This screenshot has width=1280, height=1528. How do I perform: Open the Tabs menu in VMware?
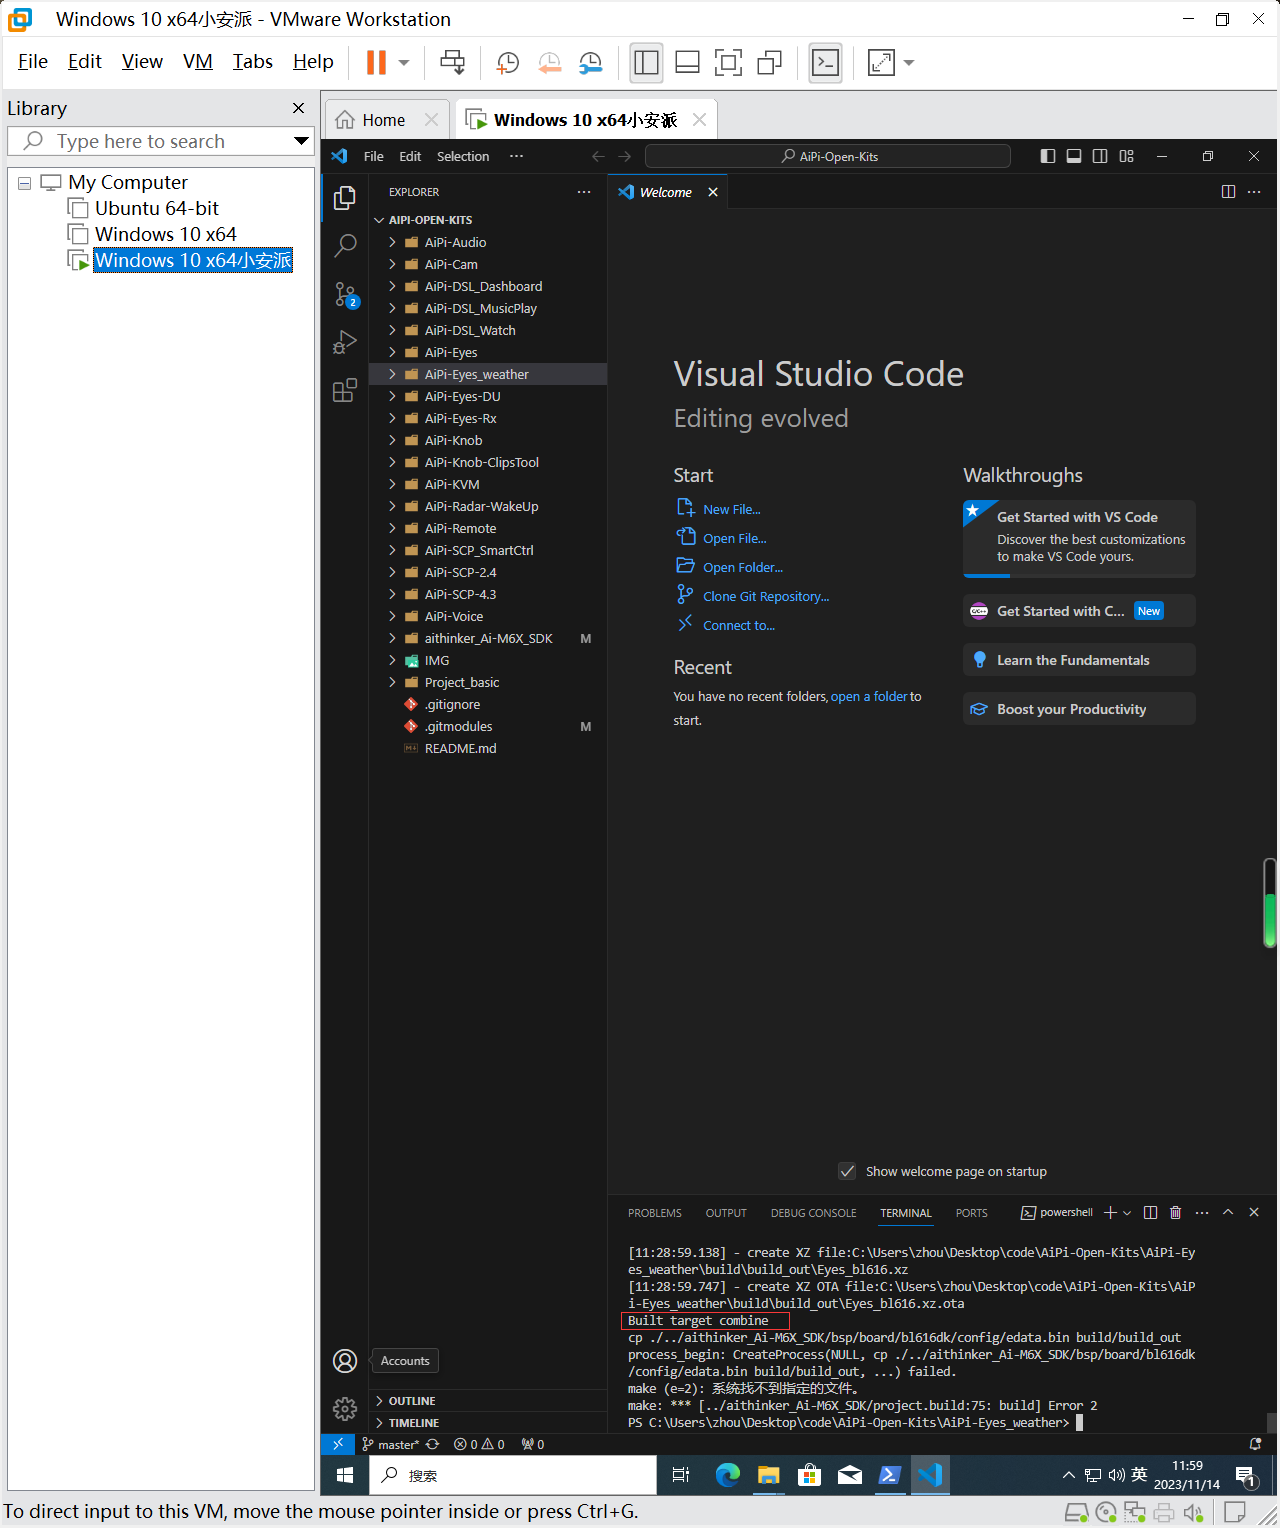click(x=253, y=61)
